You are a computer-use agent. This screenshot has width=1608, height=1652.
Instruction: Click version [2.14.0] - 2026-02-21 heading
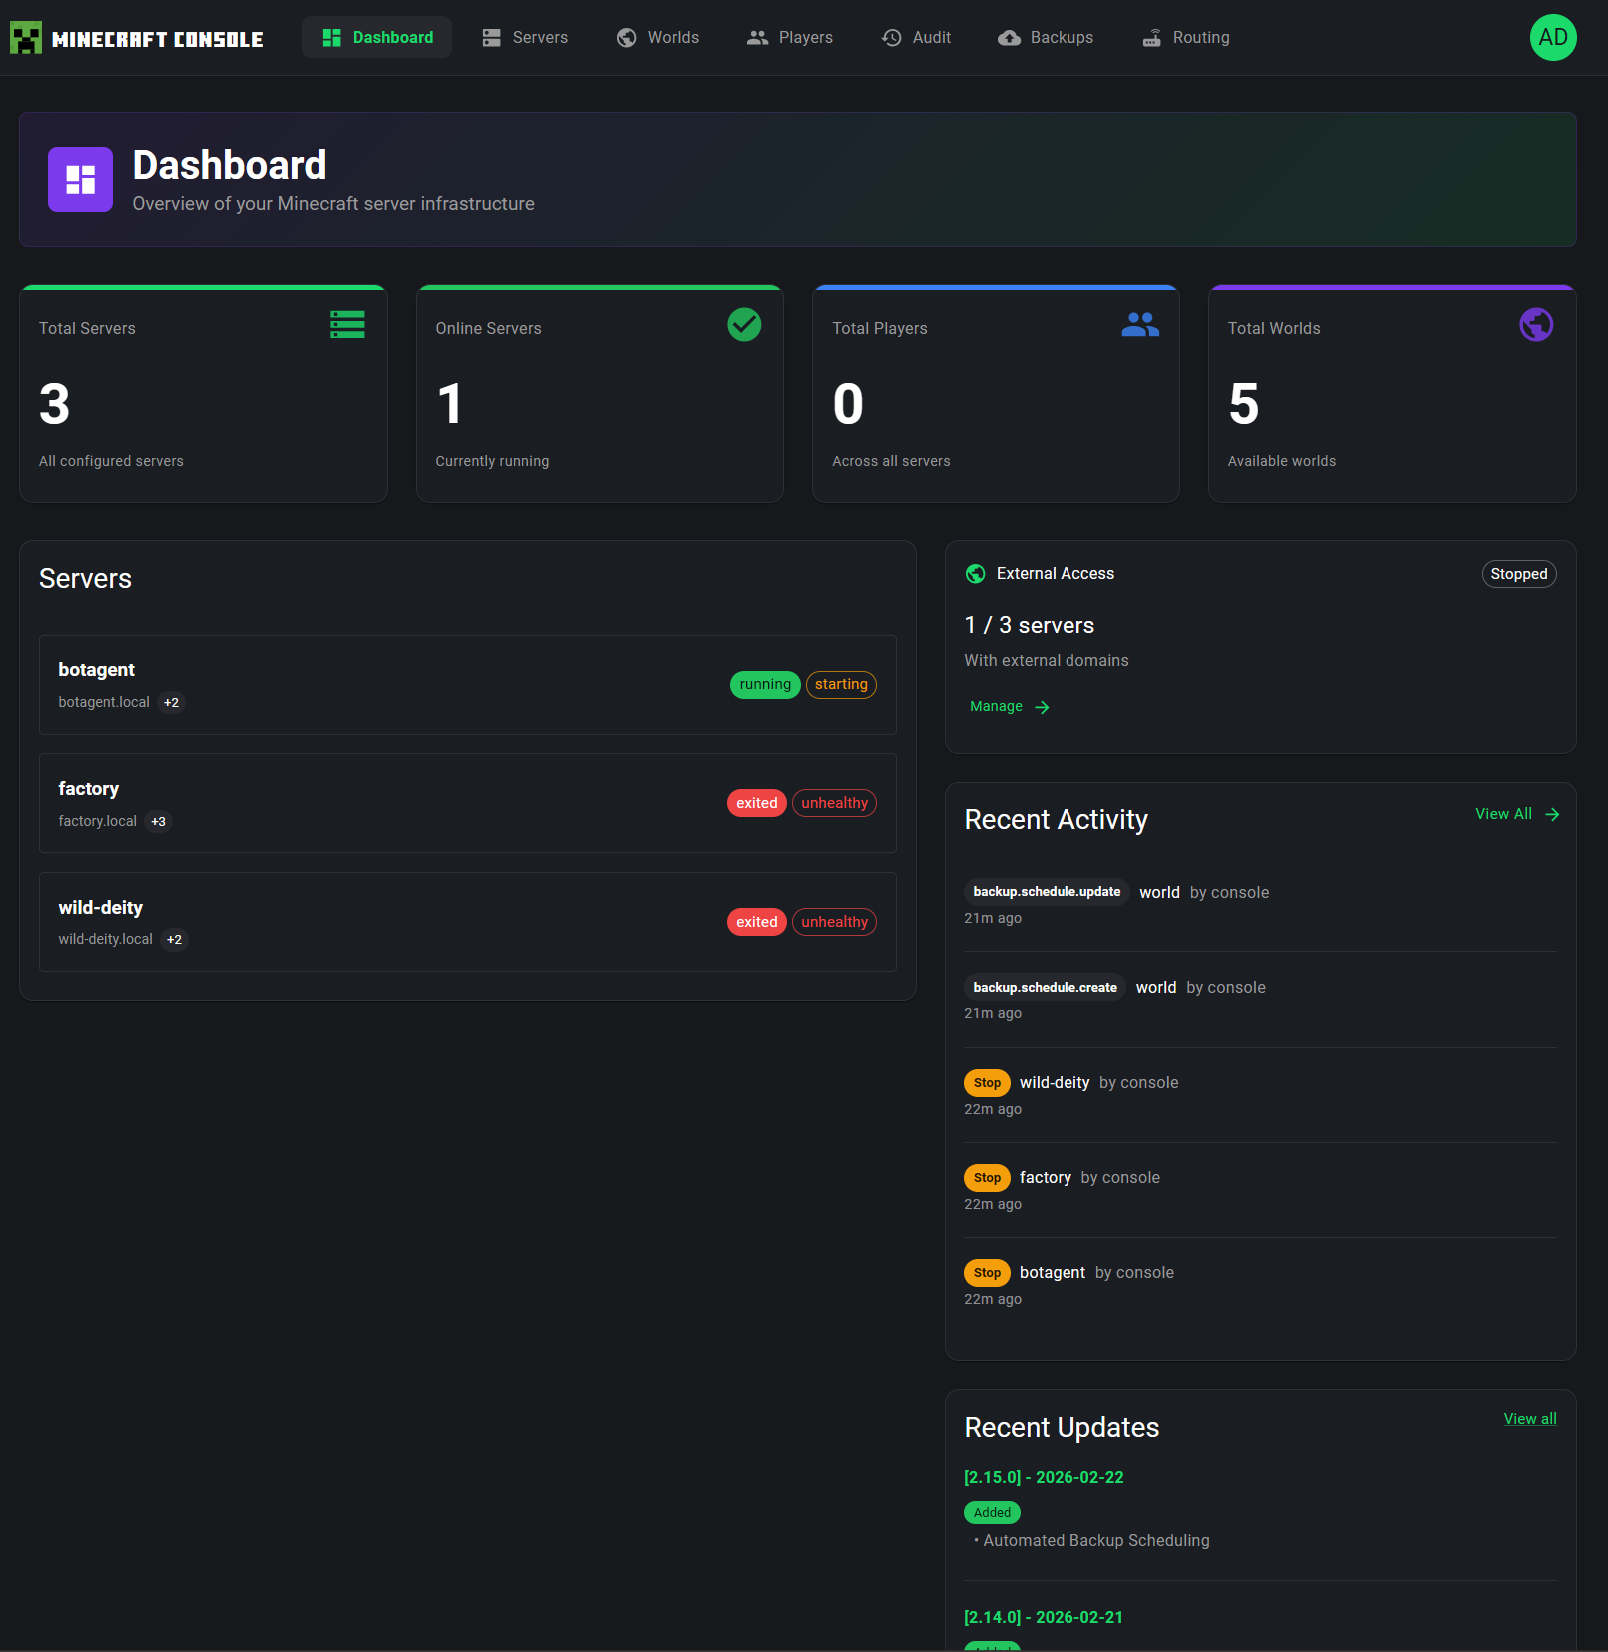[x=1044, y=1618]
